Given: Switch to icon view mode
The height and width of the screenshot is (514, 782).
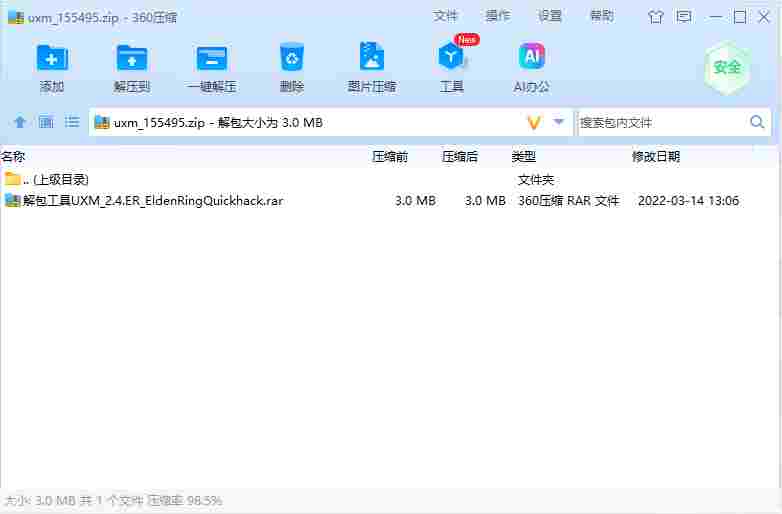Looking at the screenshot, I should [46, 122].
